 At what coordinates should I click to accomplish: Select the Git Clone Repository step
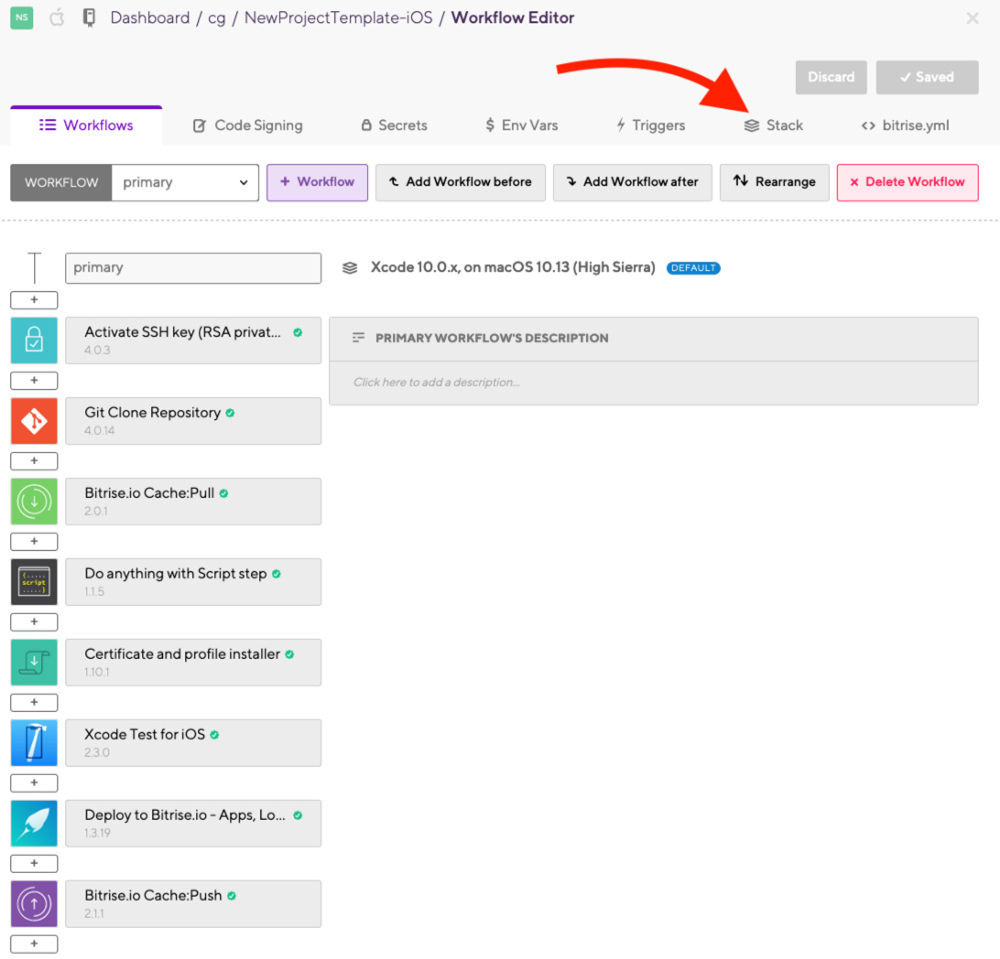193,421
